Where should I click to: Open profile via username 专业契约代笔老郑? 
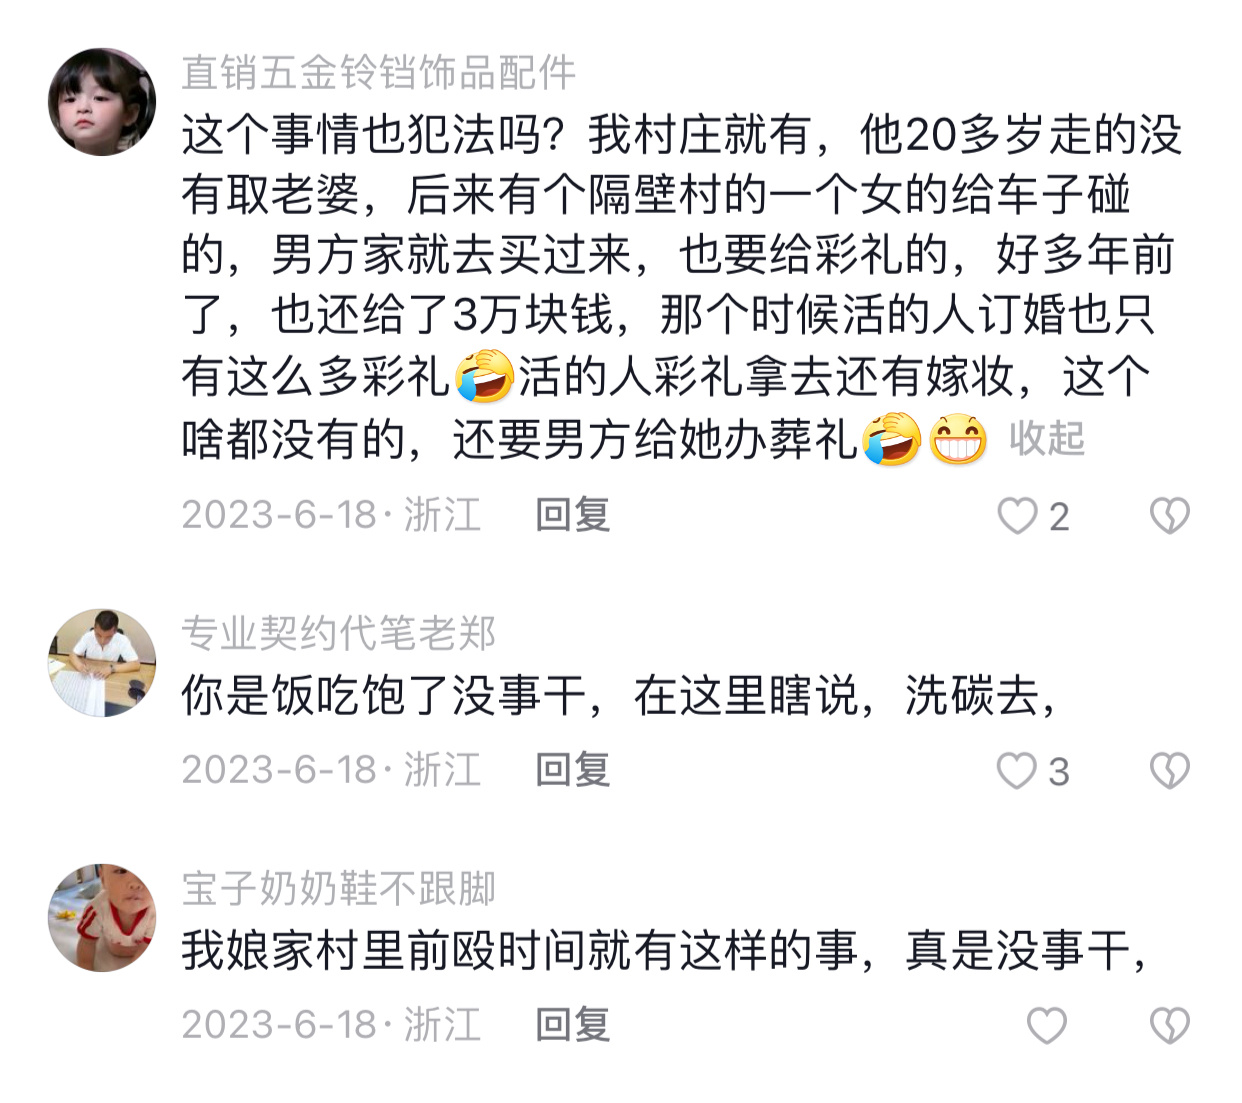pos(339,633)
